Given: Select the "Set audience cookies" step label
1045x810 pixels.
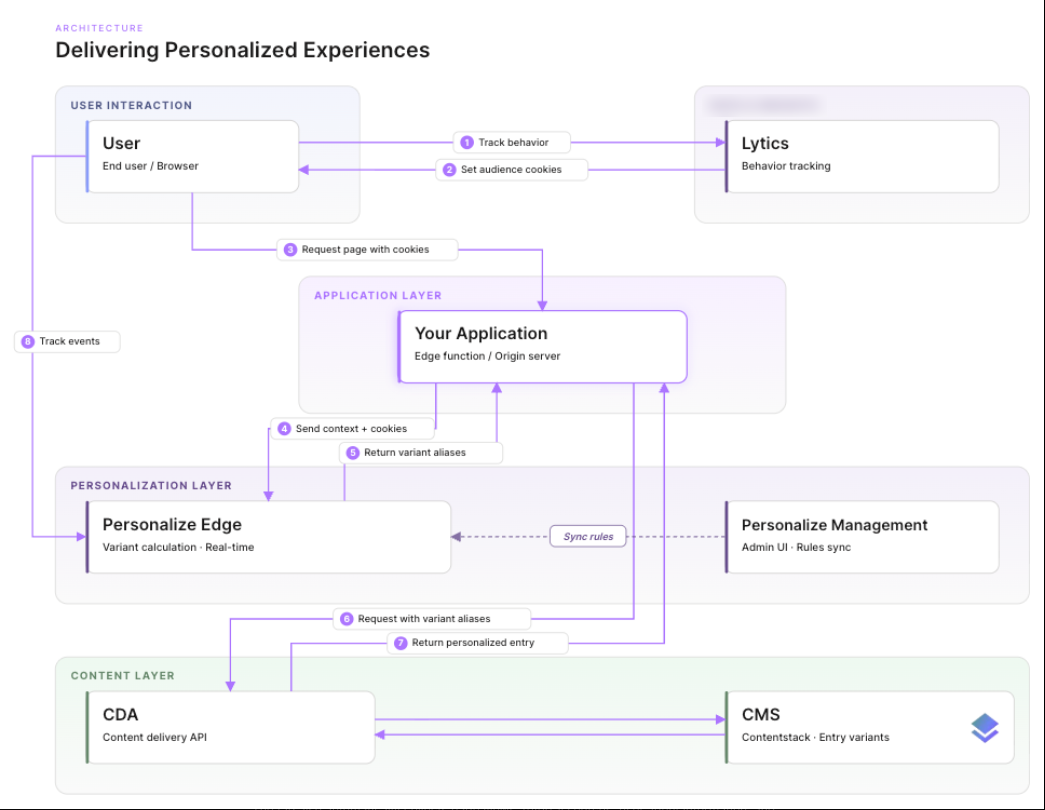Looking at the screenshot, I should [511, 169].
